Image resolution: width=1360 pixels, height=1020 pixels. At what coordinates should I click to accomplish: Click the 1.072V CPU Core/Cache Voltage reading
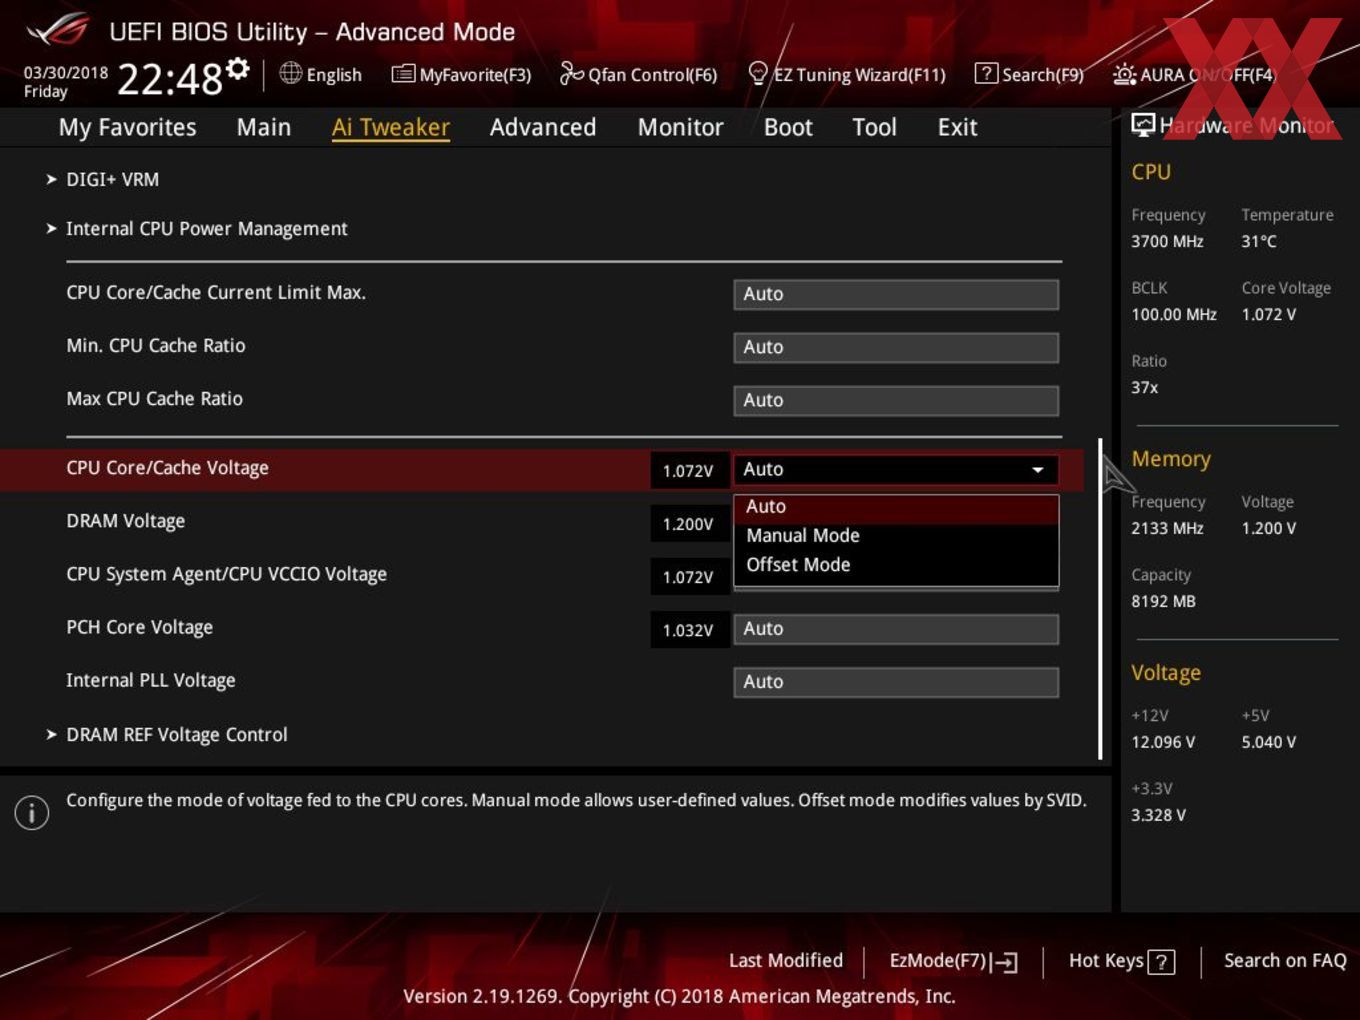[688, 470]
